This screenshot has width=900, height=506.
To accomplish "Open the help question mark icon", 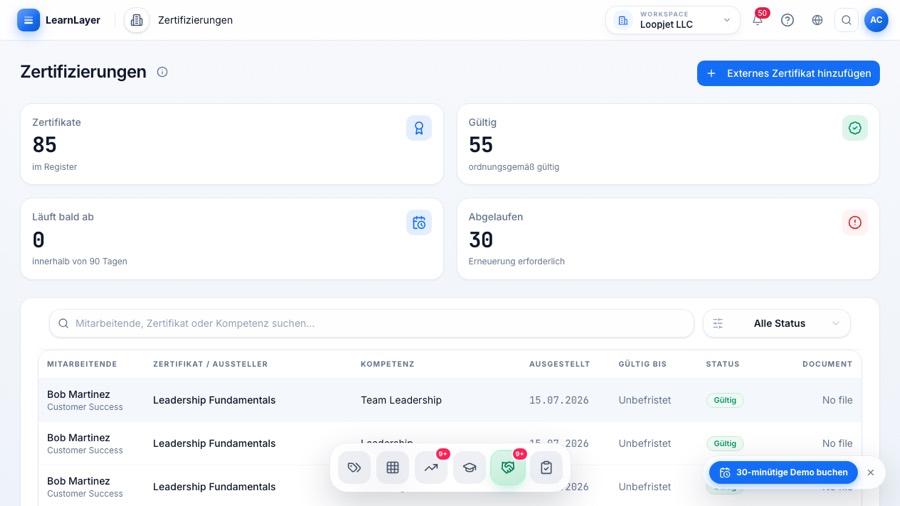I will click(x=788, y=20).
